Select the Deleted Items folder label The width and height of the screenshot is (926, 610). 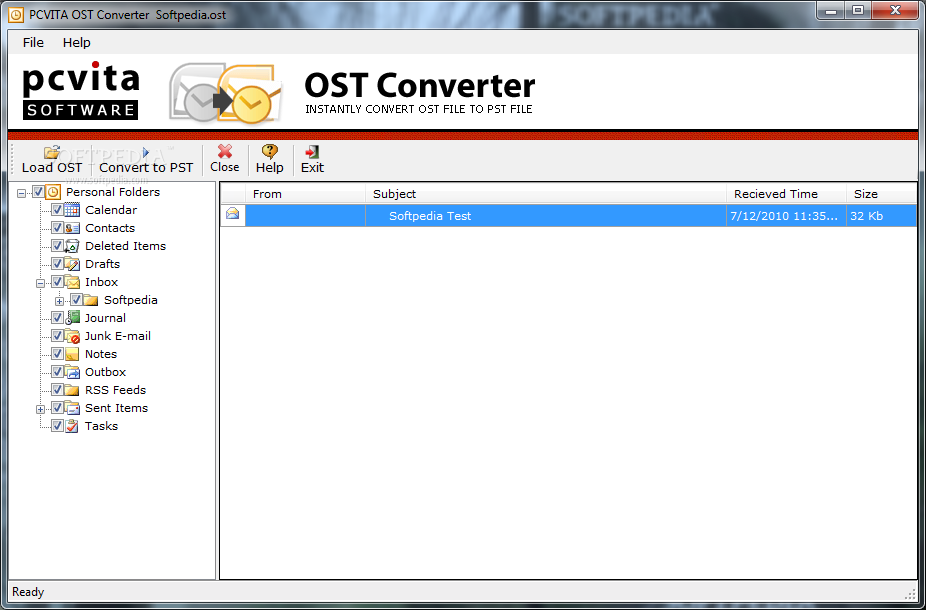125,246
